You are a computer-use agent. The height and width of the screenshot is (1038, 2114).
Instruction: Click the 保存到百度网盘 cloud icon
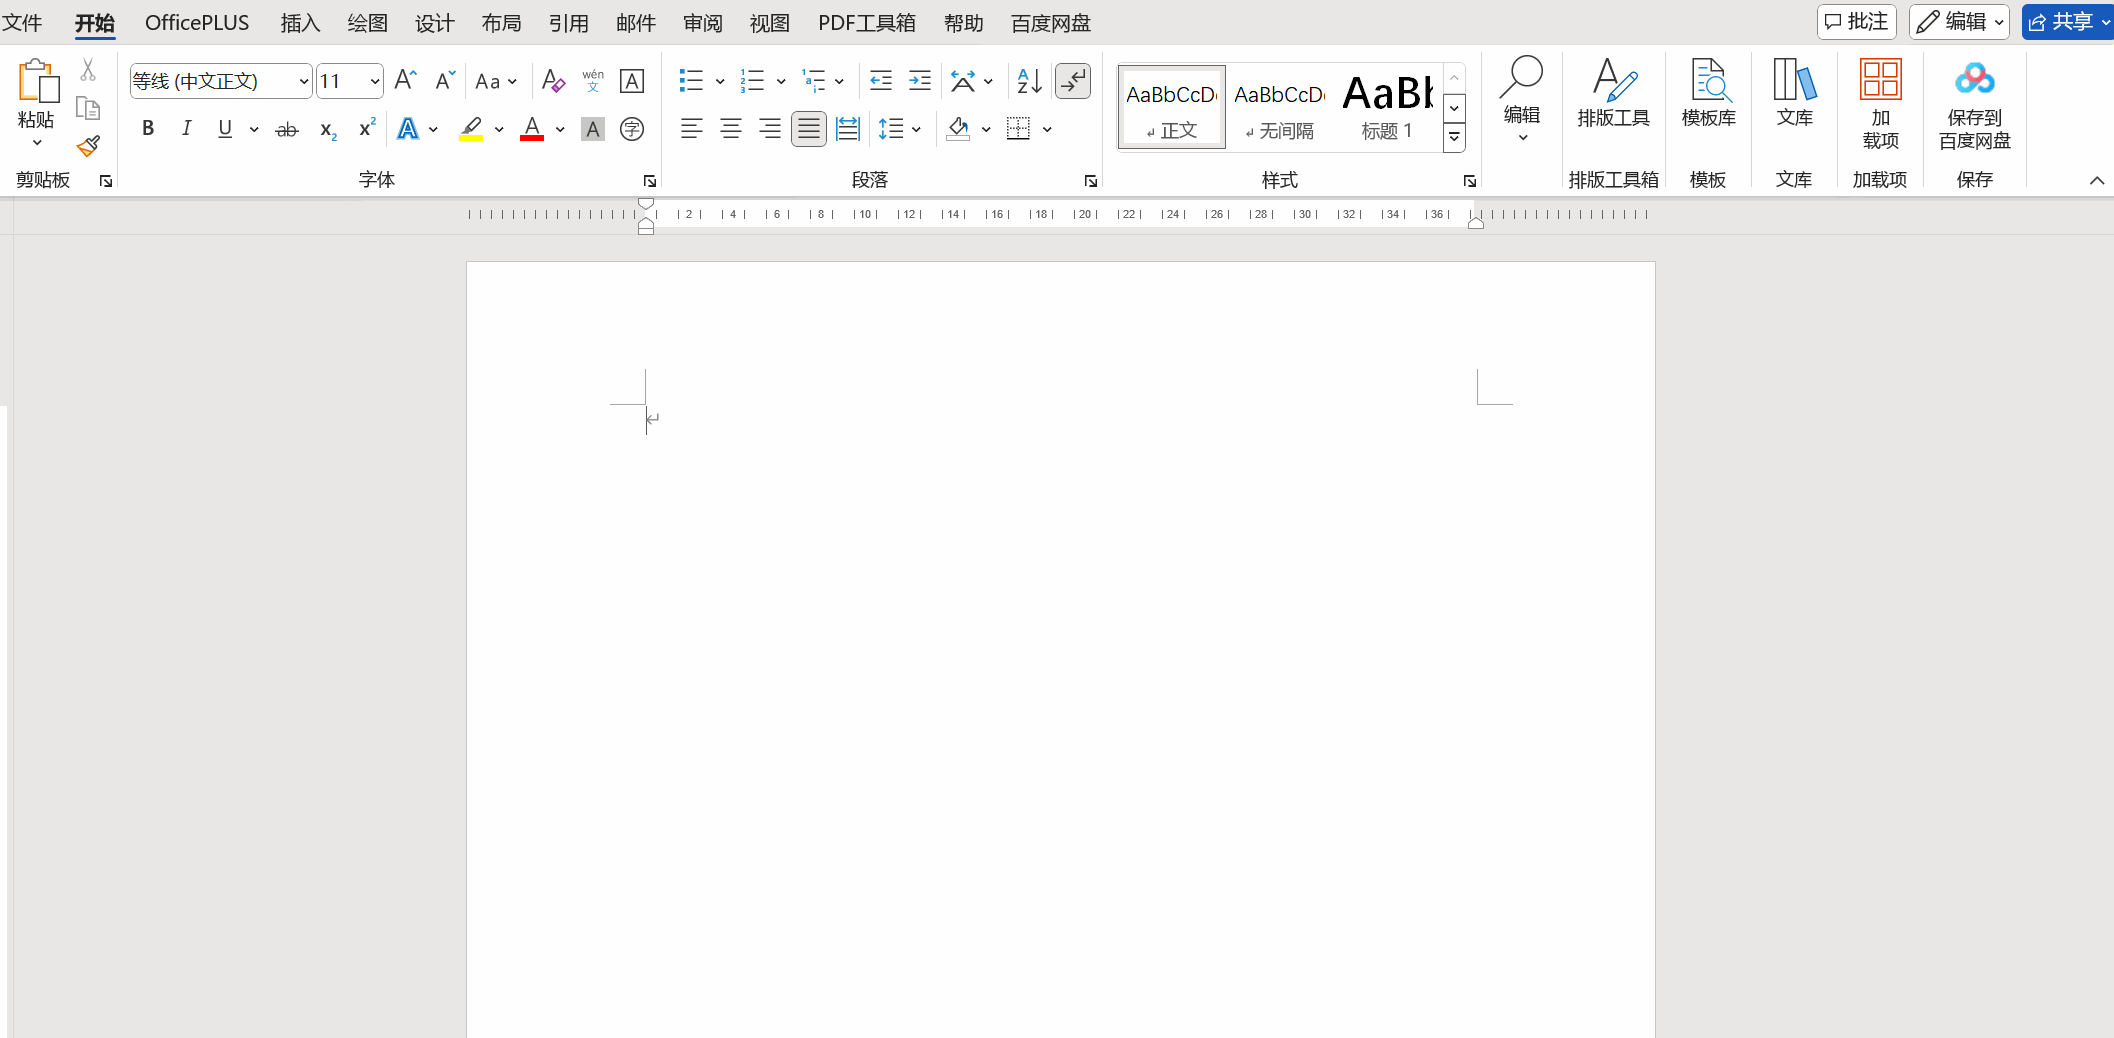pyautogui.click(x=1974, y=80)
